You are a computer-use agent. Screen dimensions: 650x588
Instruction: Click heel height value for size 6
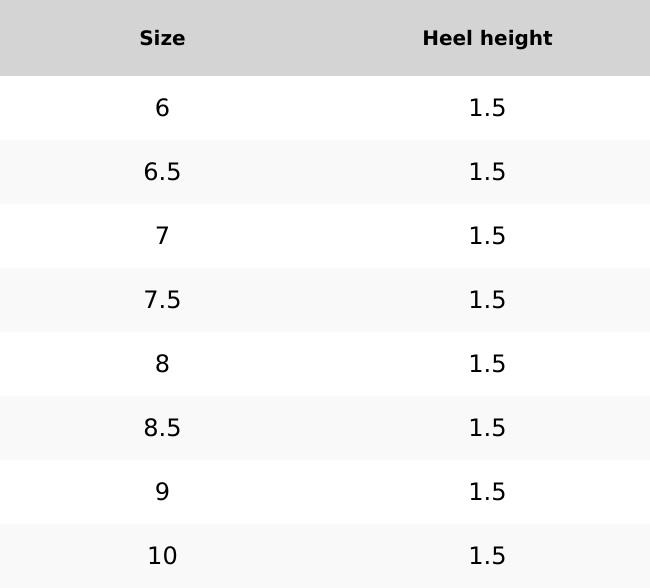point(487,108)
